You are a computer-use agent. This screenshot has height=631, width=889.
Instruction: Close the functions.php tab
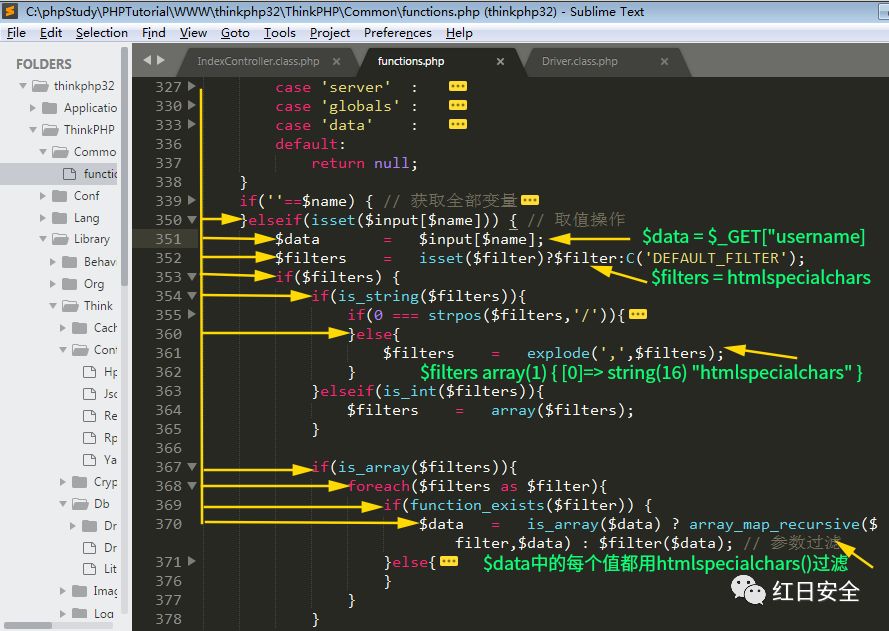click(500, 61)
